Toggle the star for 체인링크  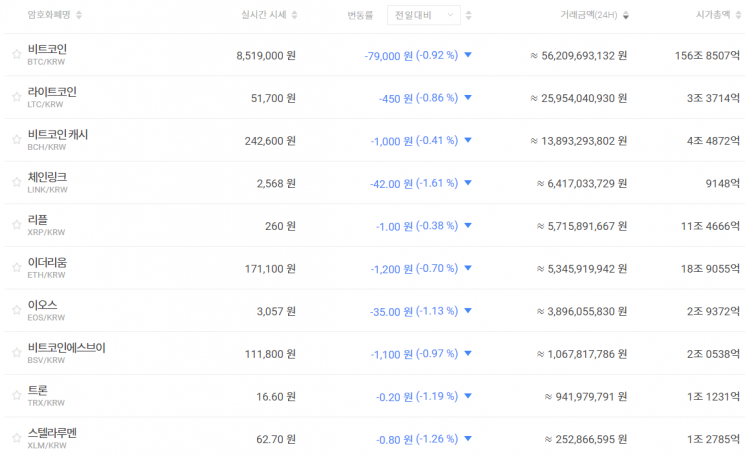tap(17, 182)
